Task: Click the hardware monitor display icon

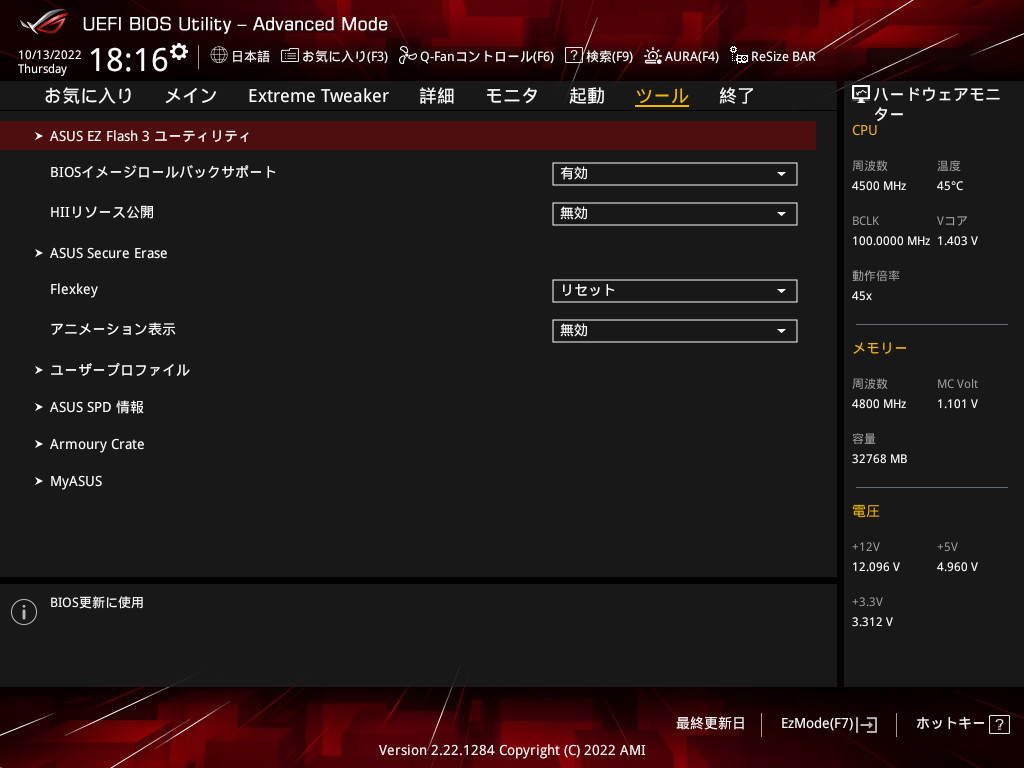Action: 861,95
